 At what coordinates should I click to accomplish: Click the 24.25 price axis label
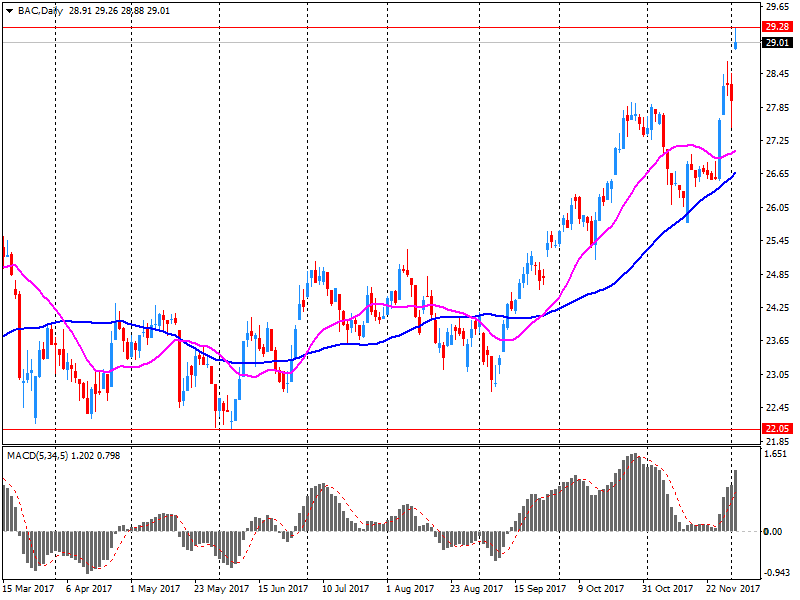point(777,307)
